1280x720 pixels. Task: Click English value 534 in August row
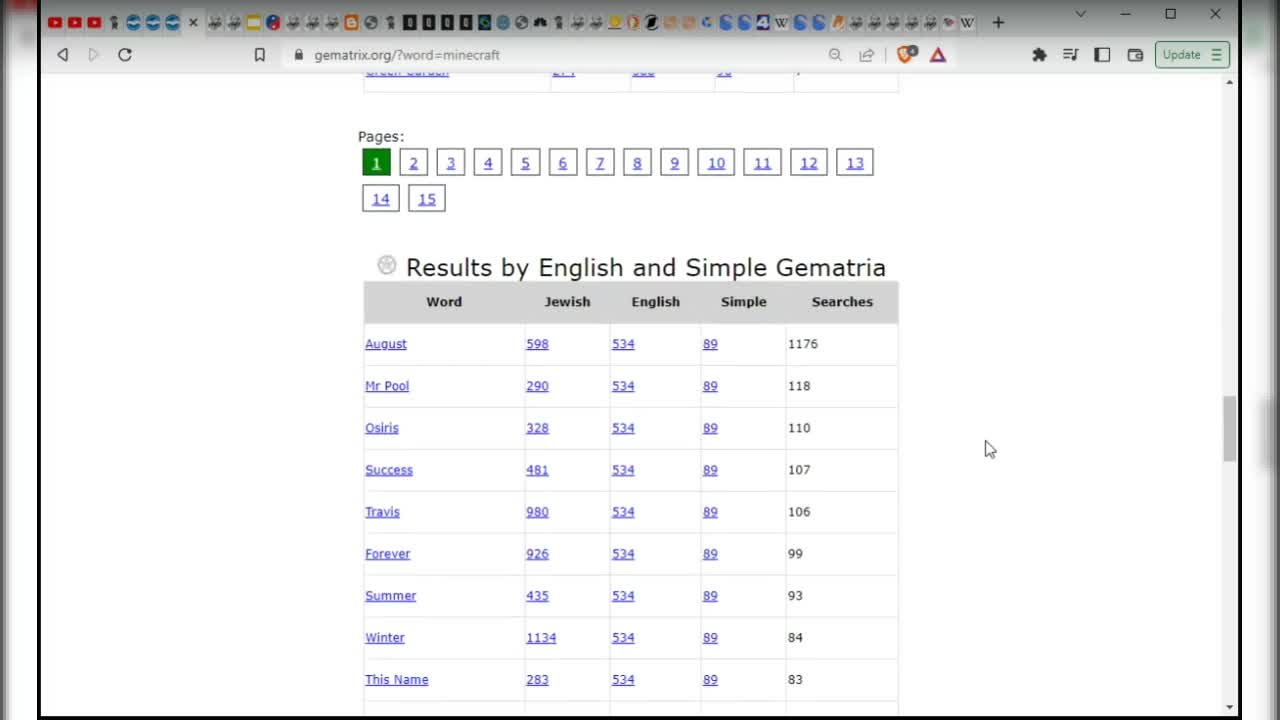(623, 344)
